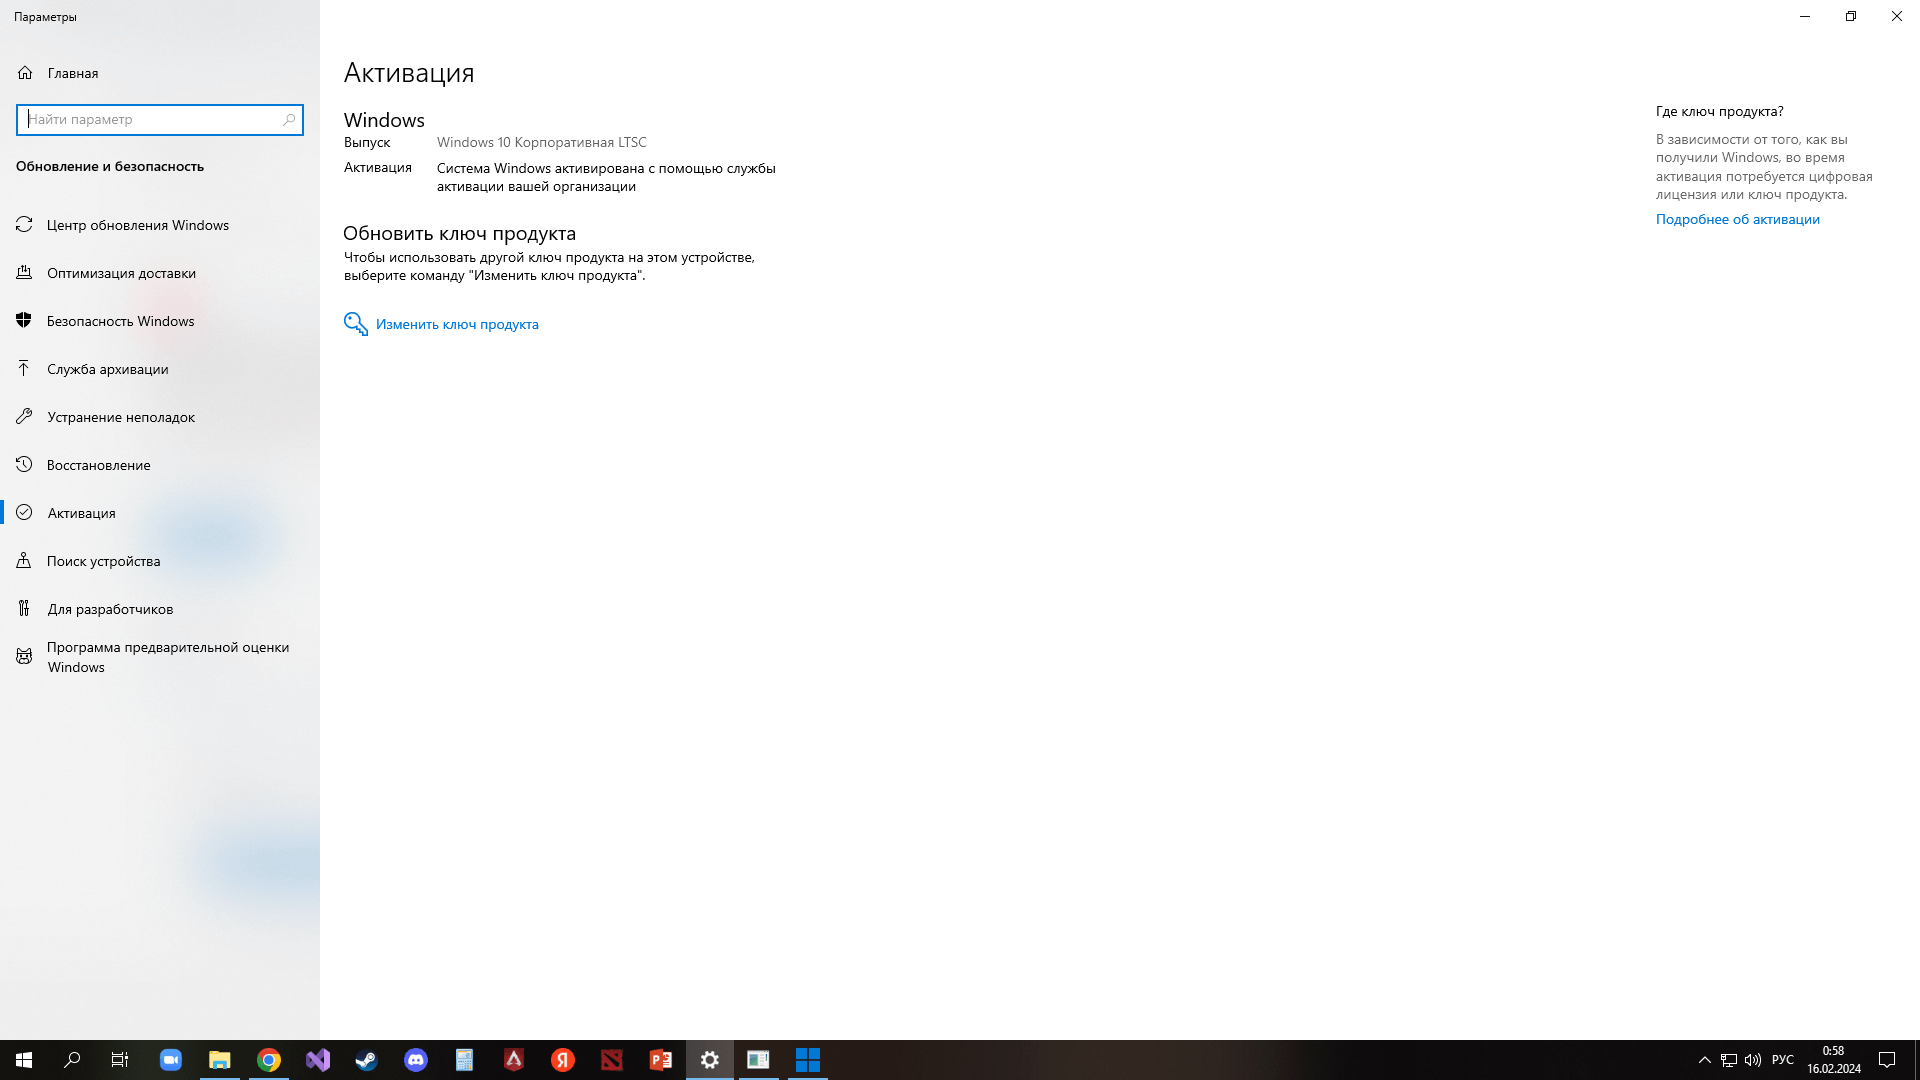This screenshot has height=1080, width=1920.
Task: Open the window-preview icon next to Settings gear
Action: (758, 1060)
